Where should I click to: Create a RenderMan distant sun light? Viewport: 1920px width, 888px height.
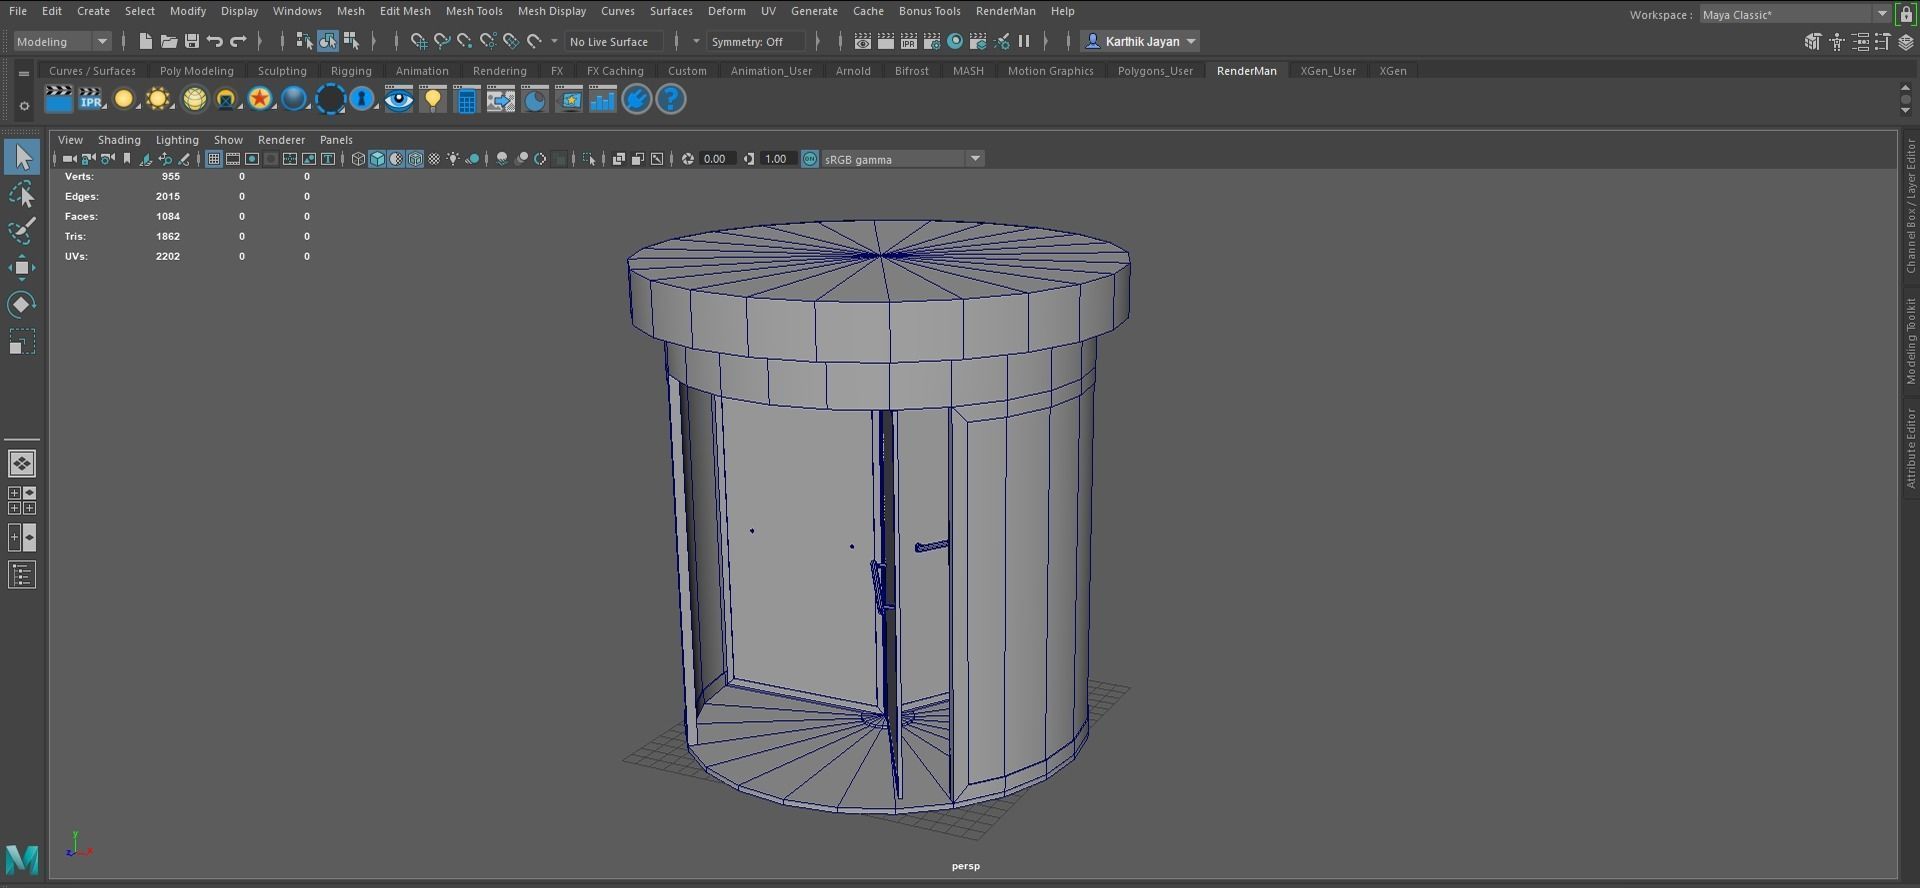point(158,99)
